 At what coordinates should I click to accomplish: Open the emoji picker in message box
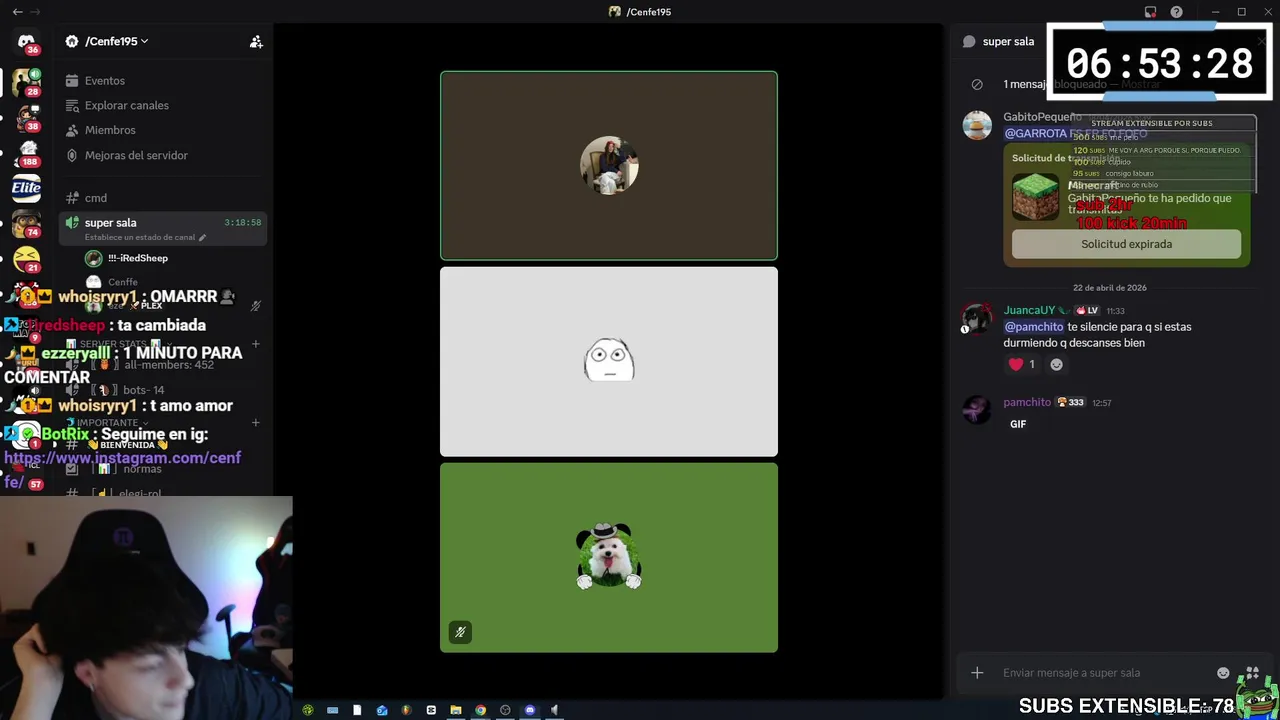click(1223, 673)
